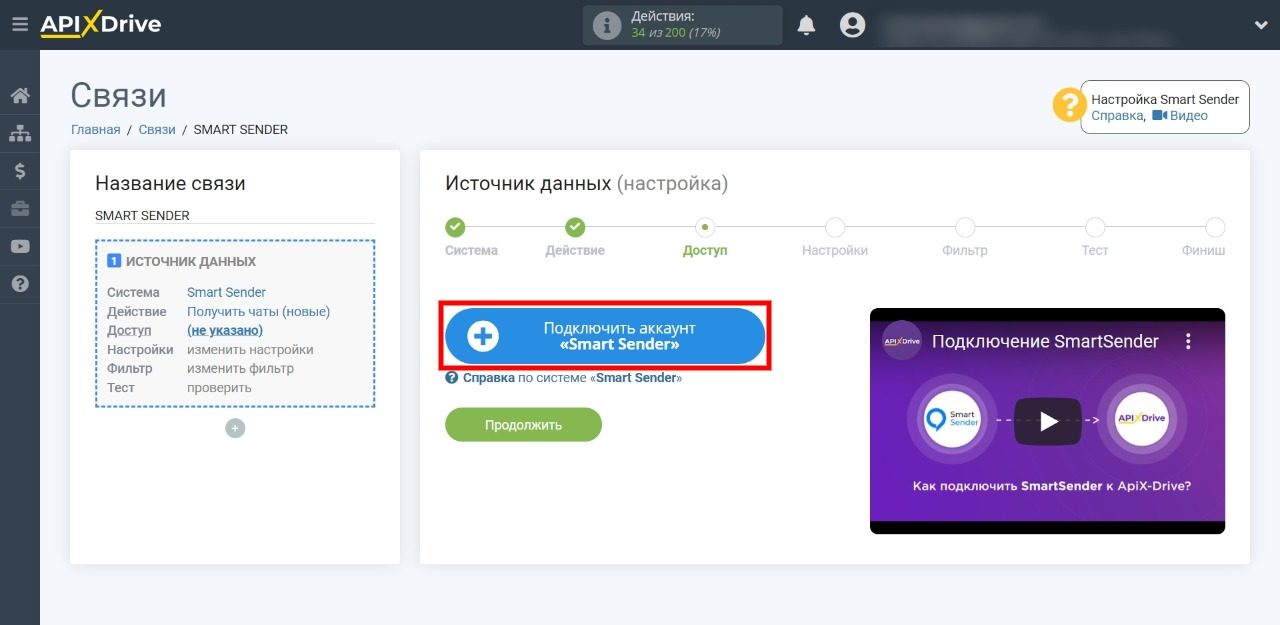This screenshot has height=625, width=1280.
Task: Open the Видео link
Action: pos(1180,116)
